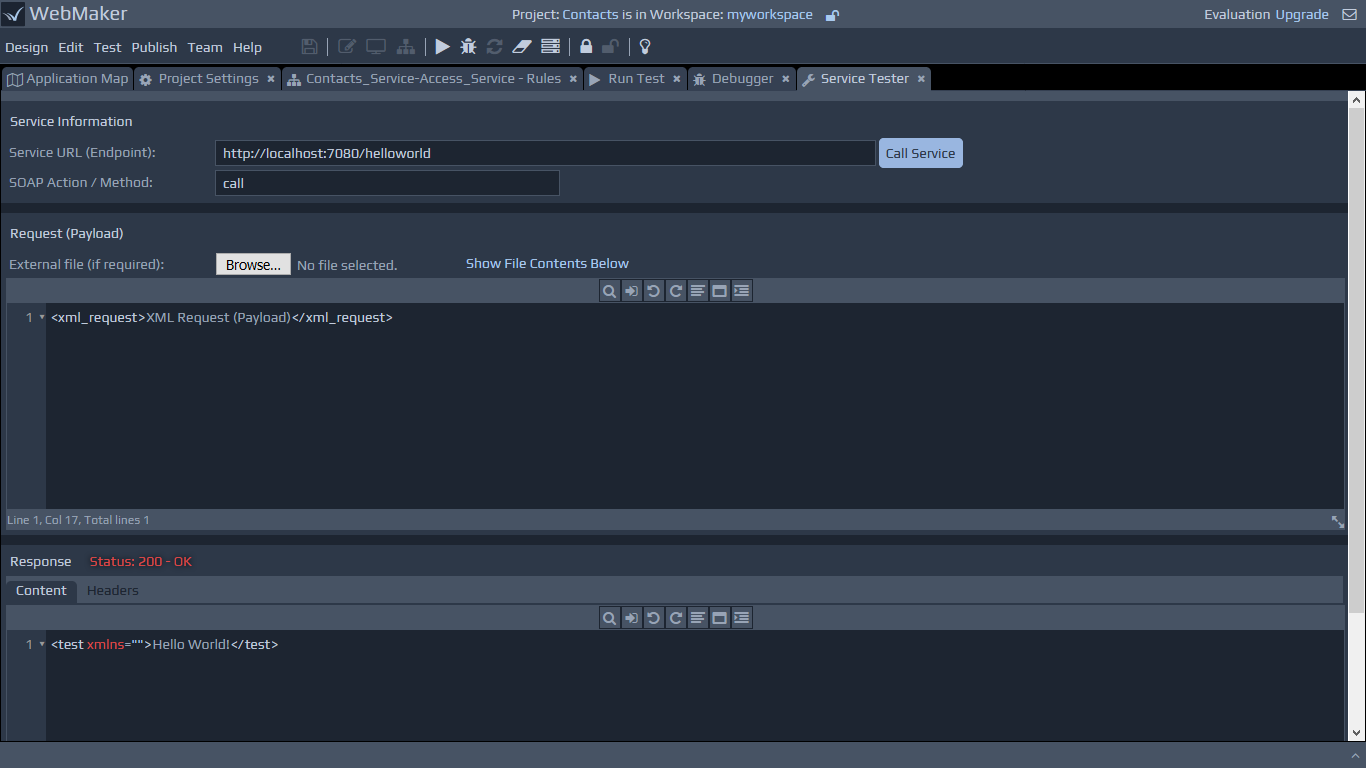Close the Debugger tab
This screenshot has height=768, width=1366.
point(786,79)
